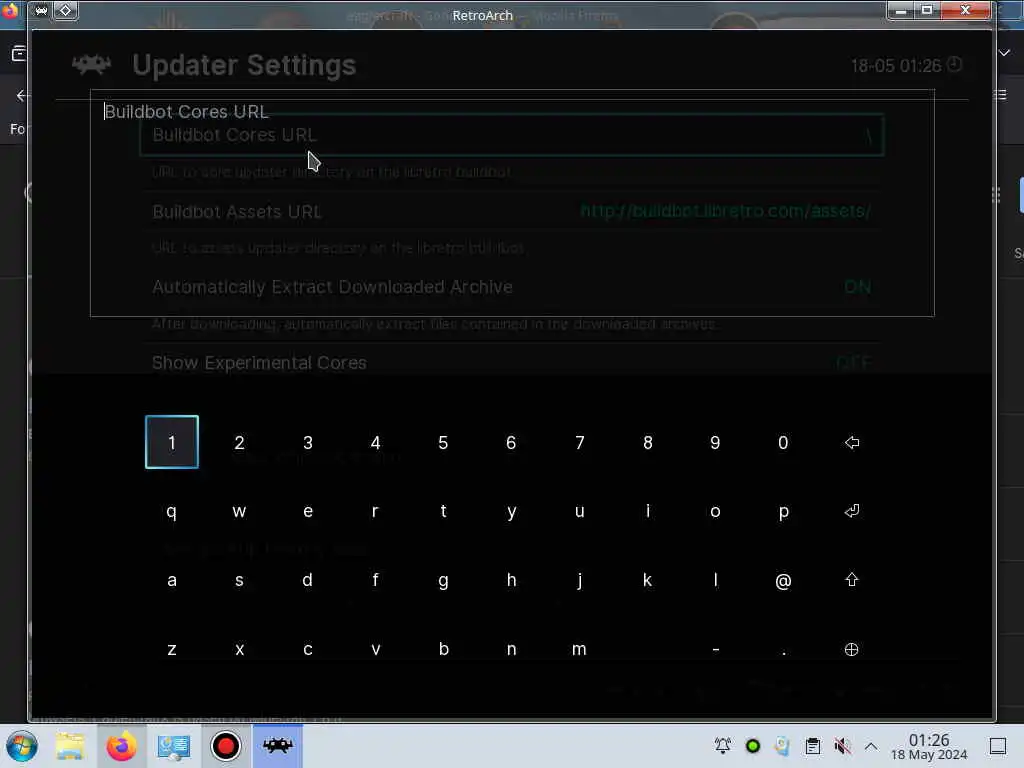Click the i key on the keyboard
The width and height of the screenshot is (1024, 768).
pos(647,511)
